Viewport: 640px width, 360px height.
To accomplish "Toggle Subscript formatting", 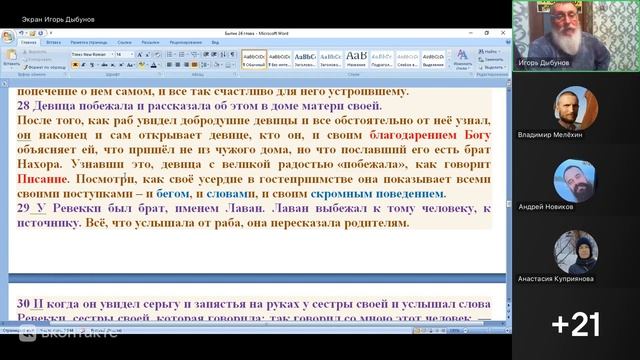I will (113, 65).
